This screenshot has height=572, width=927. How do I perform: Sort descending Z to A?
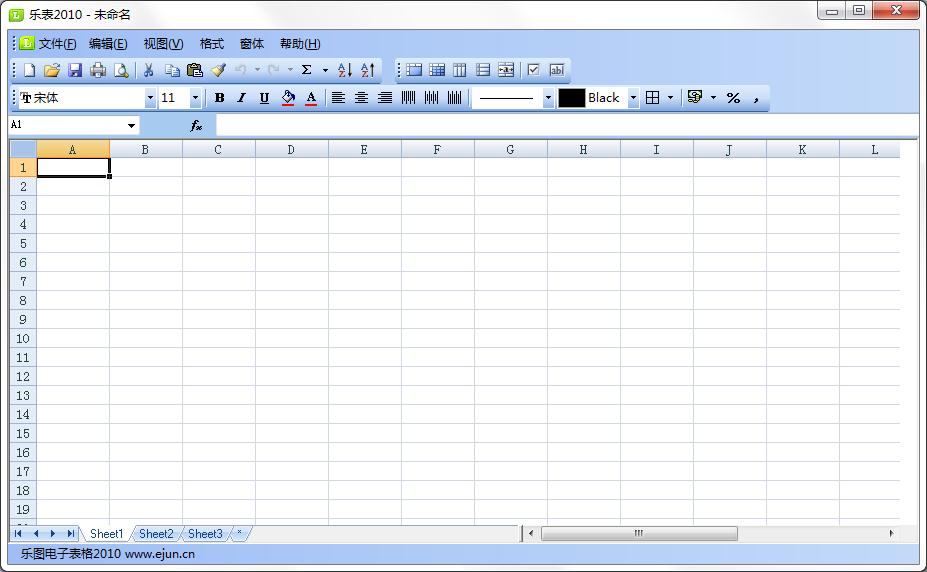(368, 70)
